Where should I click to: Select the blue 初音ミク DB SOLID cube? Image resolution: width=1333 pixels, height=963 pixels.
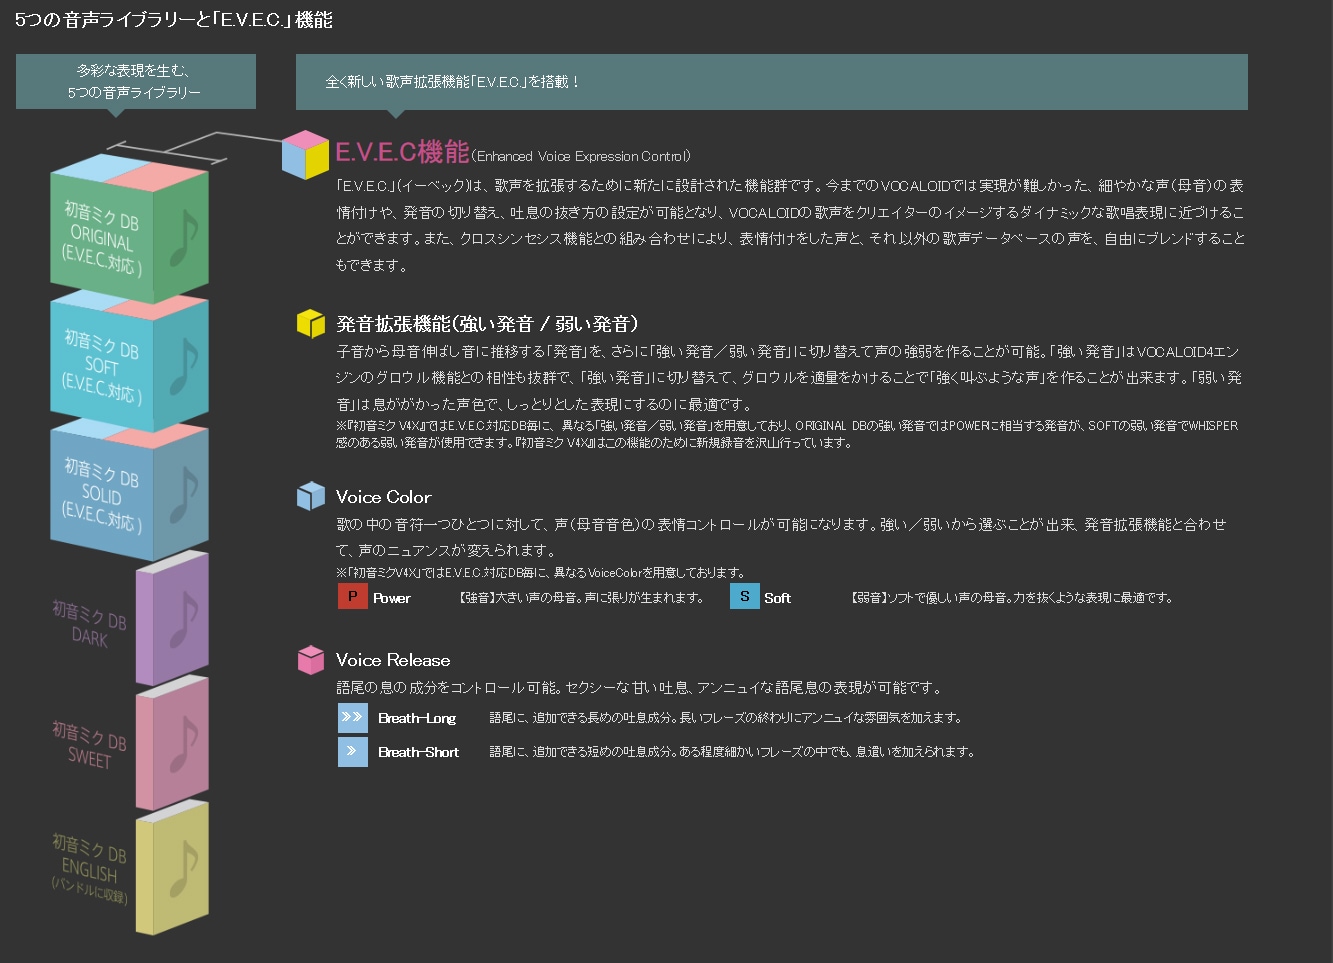tap(129, 492)
